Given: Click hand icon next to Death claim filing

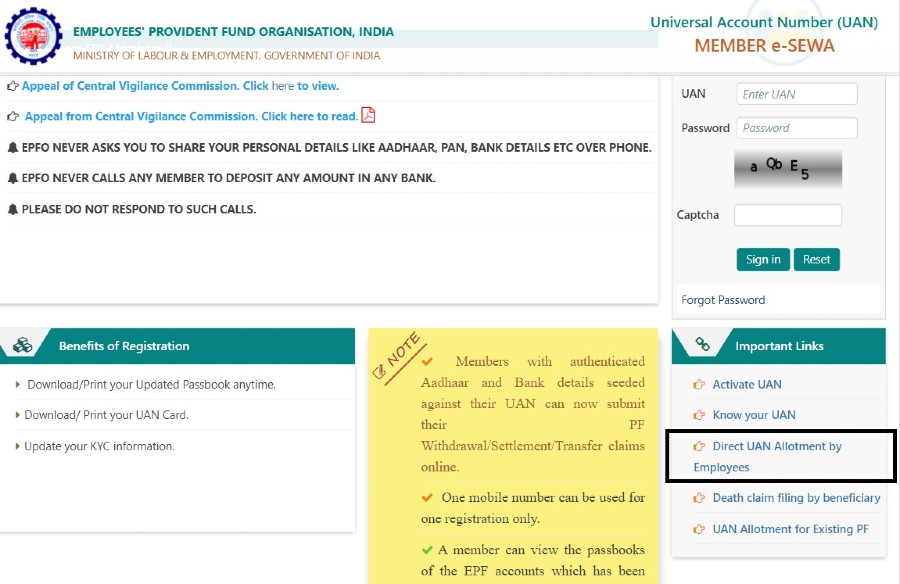Looking at the screenshot, I should point(699,498).
